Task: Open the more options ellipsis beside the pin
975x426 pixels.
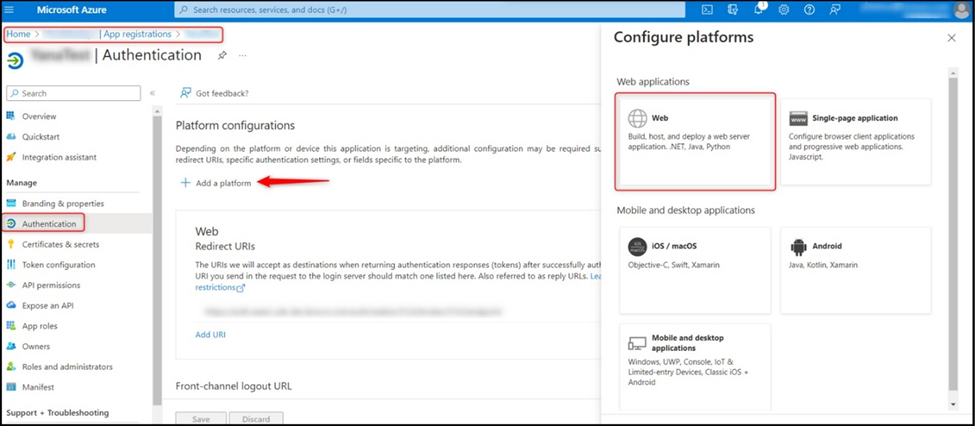Action: click(243, 56)
